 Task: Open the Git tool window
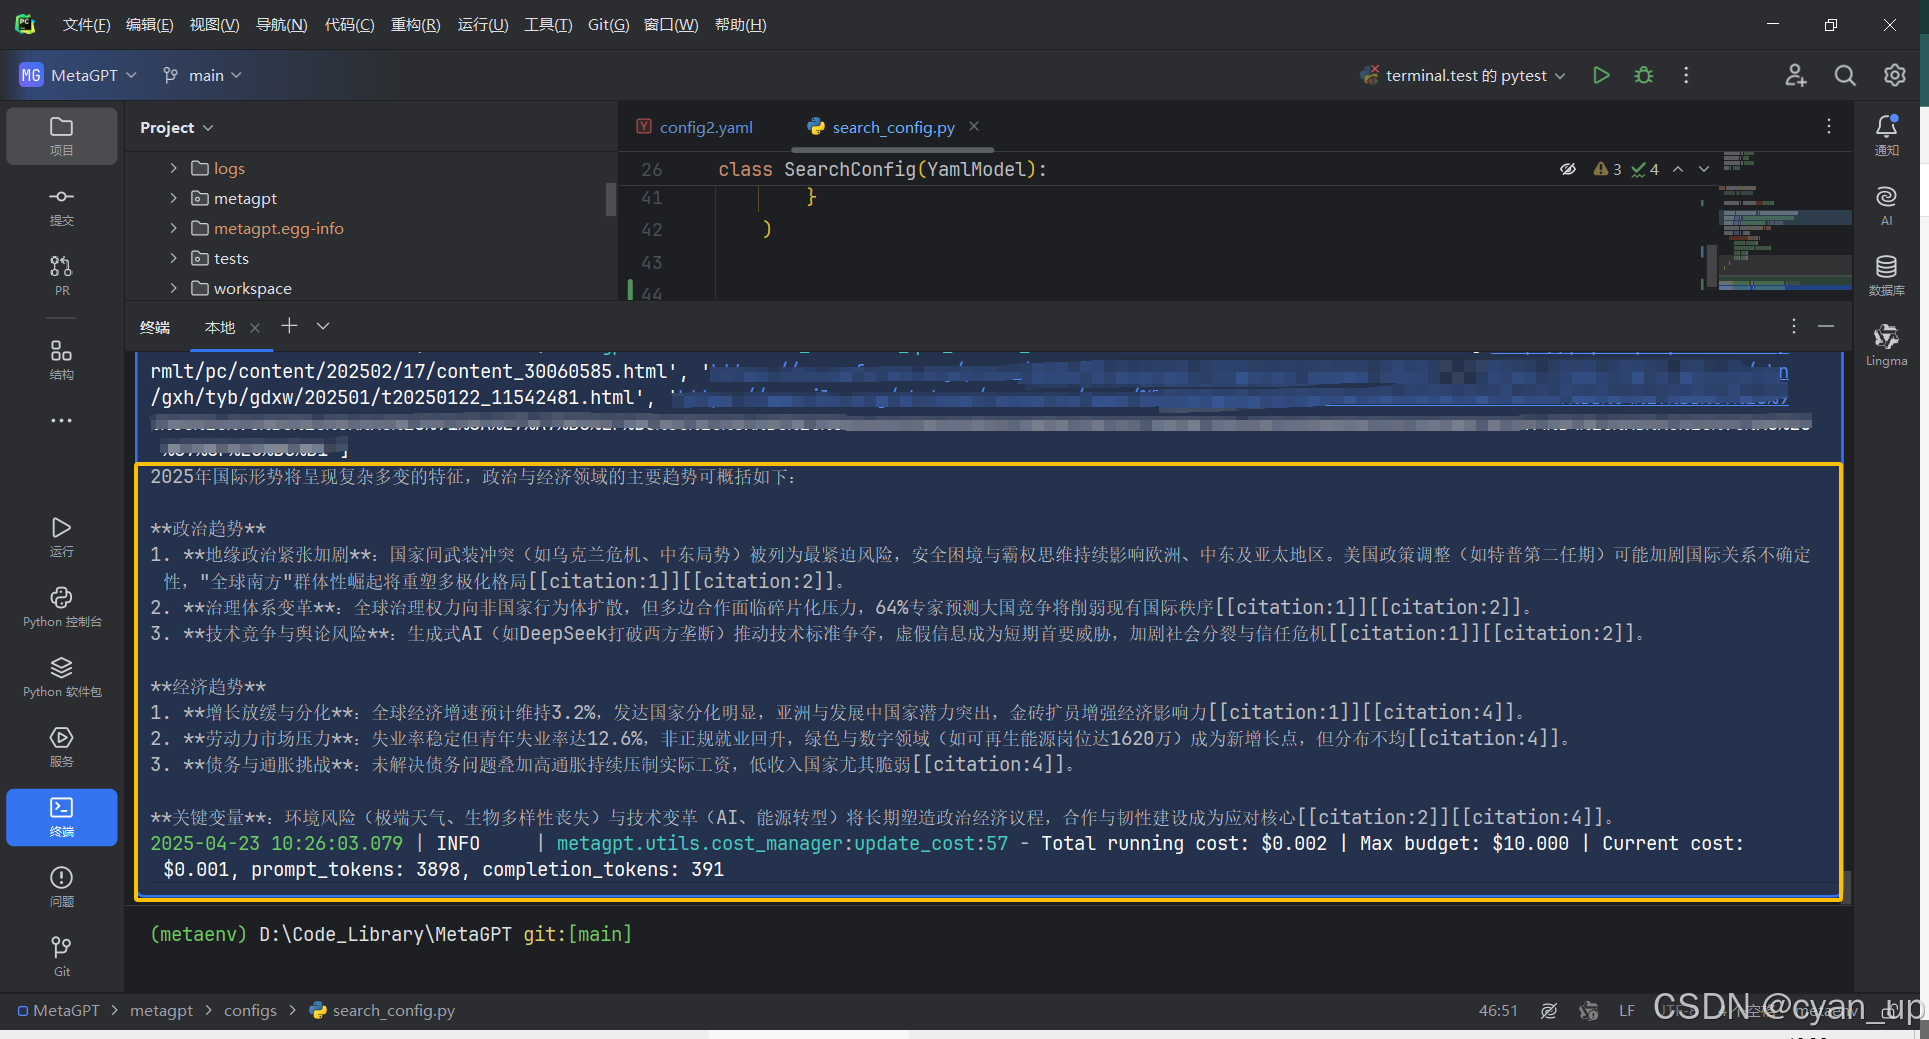[62, 956]
